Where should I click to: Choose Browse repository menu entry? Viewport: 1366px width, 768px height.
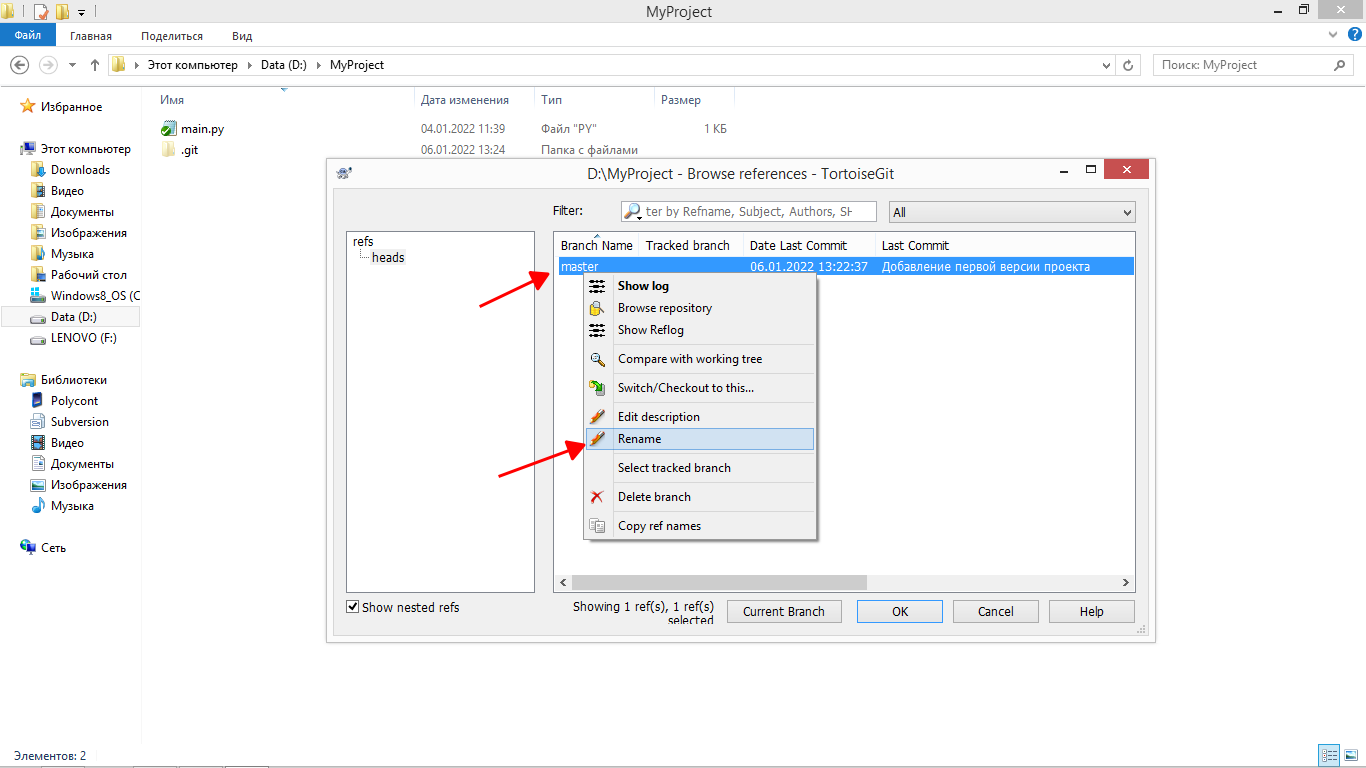(x=700, y=308)
